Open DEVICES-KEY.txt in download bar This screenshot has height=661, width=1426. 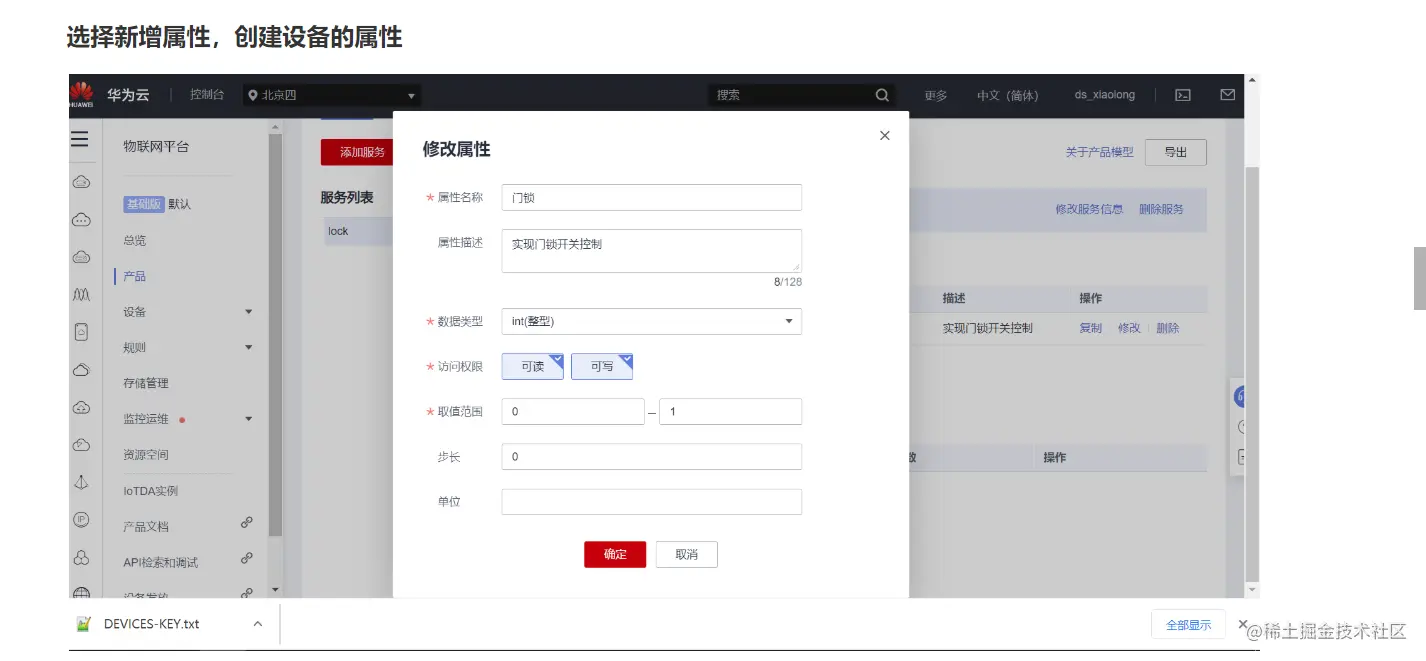(152, 624)
